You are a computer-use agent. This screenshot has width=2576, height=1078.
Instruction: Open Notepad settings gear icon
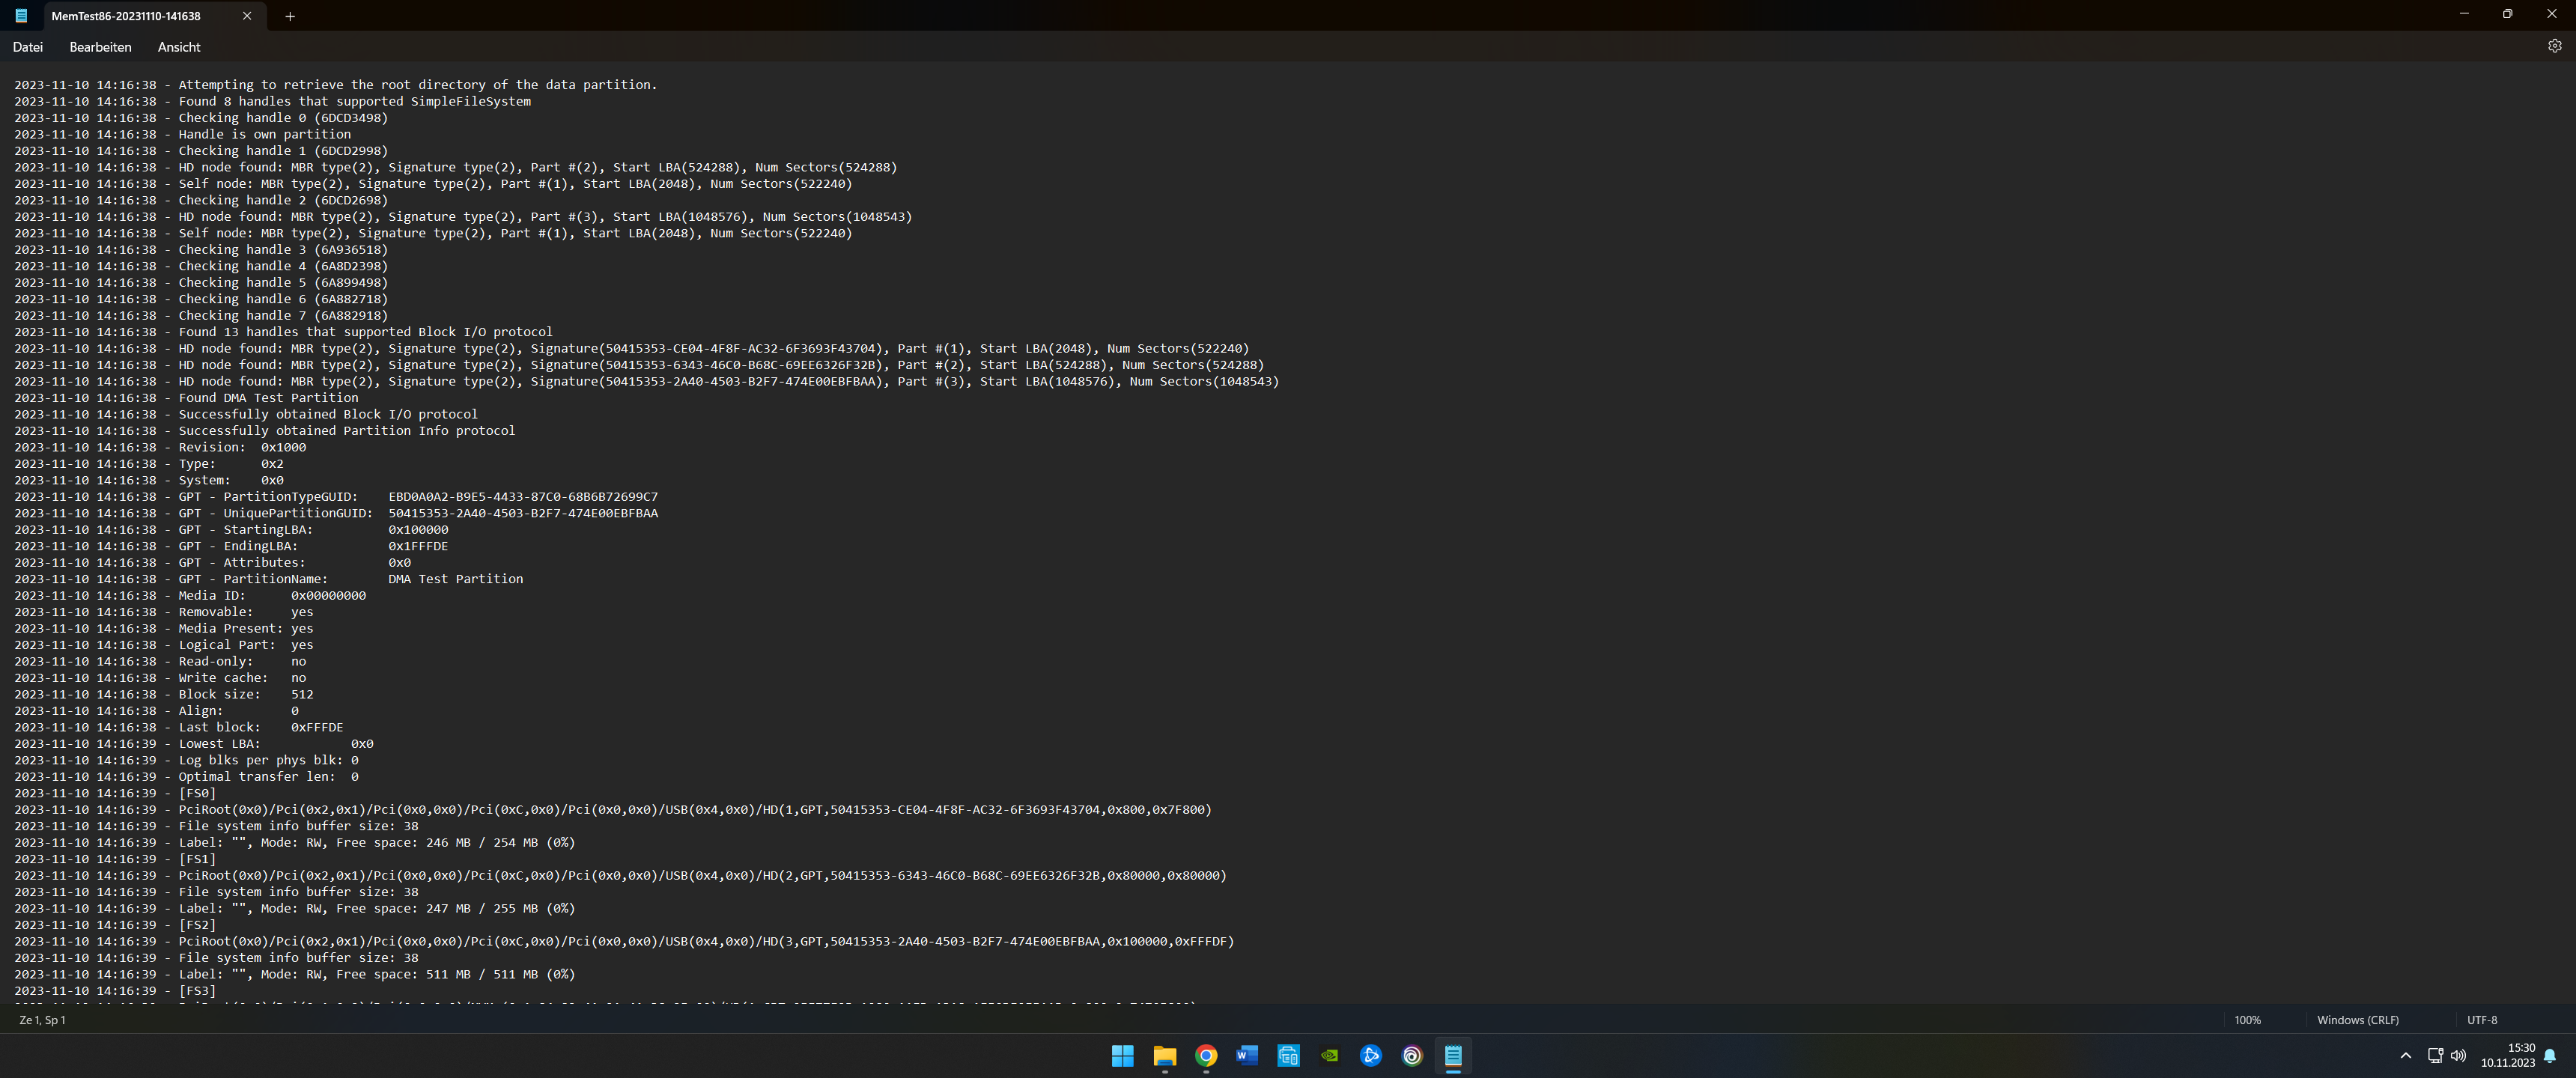(x=2554, y=46)
